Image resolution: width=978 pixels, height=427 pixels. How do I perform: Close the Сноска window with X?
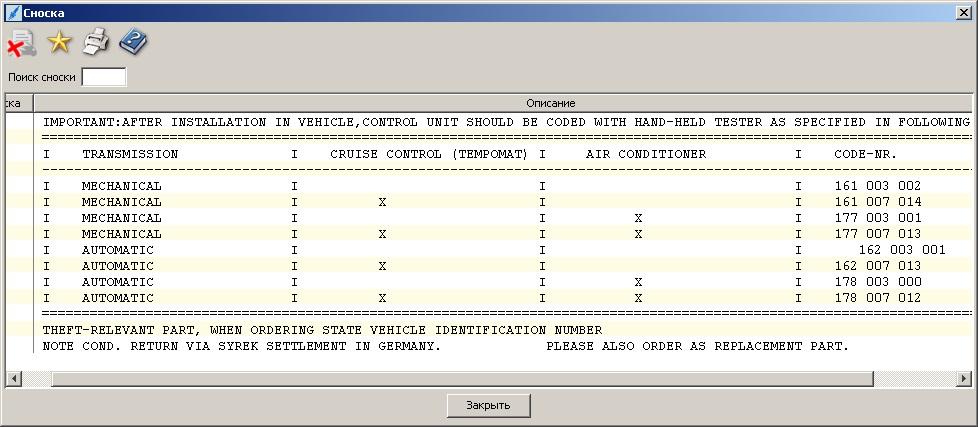[961, 13]
